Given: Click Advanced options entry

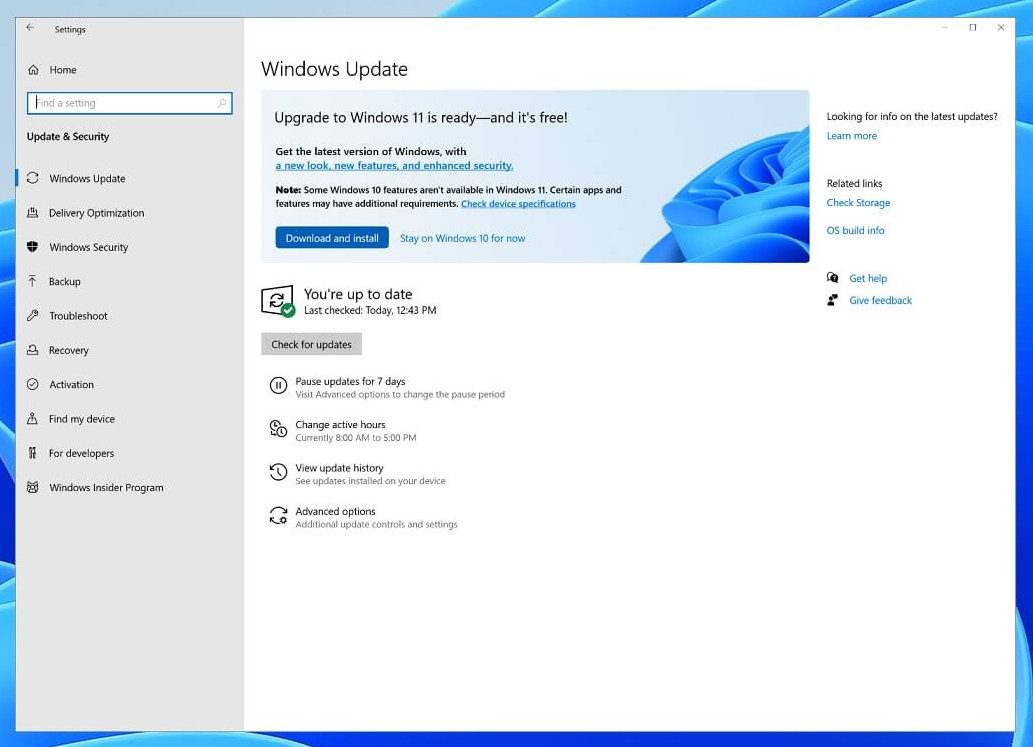Looking at the screenshot, I should [x=335, y=511].
